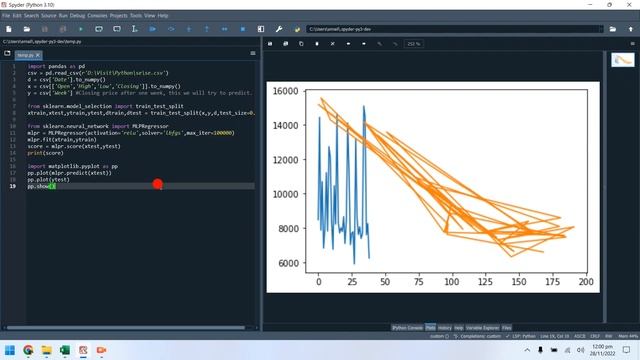This screenshot has width=640, height=360.
Task: Open file with the folder toolbar icon
Action: [27, 29]
